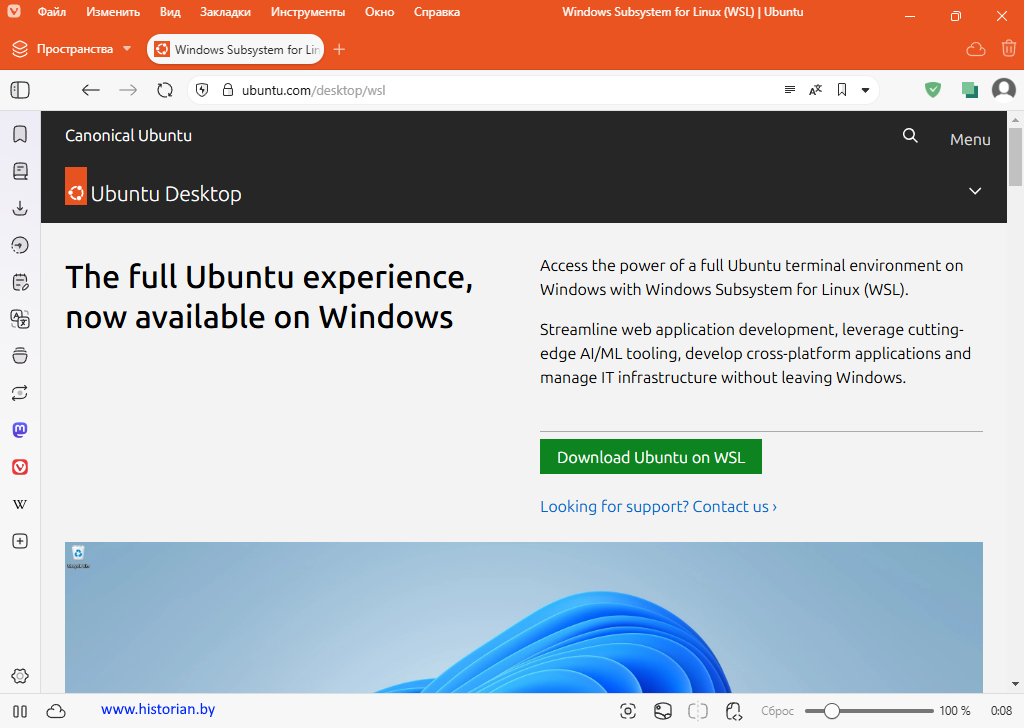Adjust the page zoom slider

point(831,711)
